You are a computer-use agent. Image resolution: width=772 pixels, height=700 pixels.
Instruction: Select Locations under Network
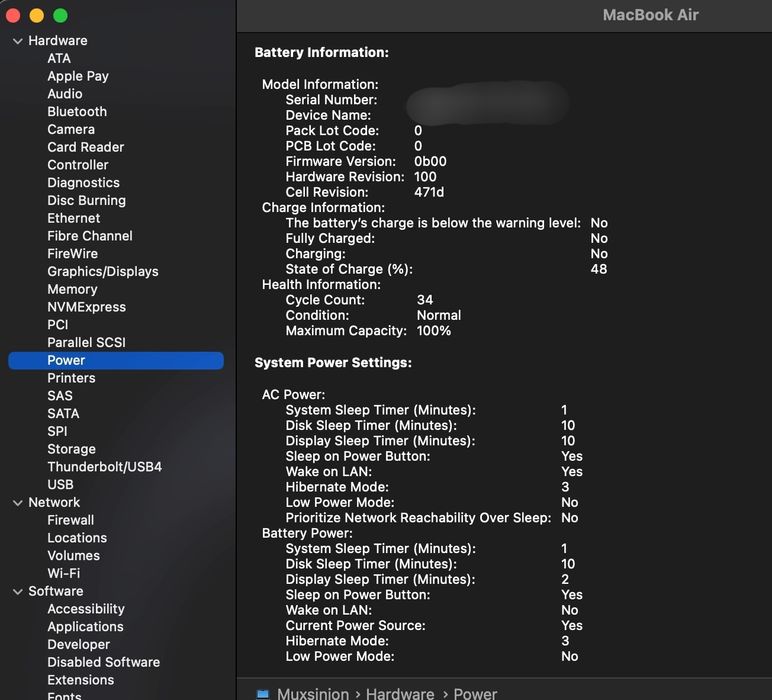point(77,538)
